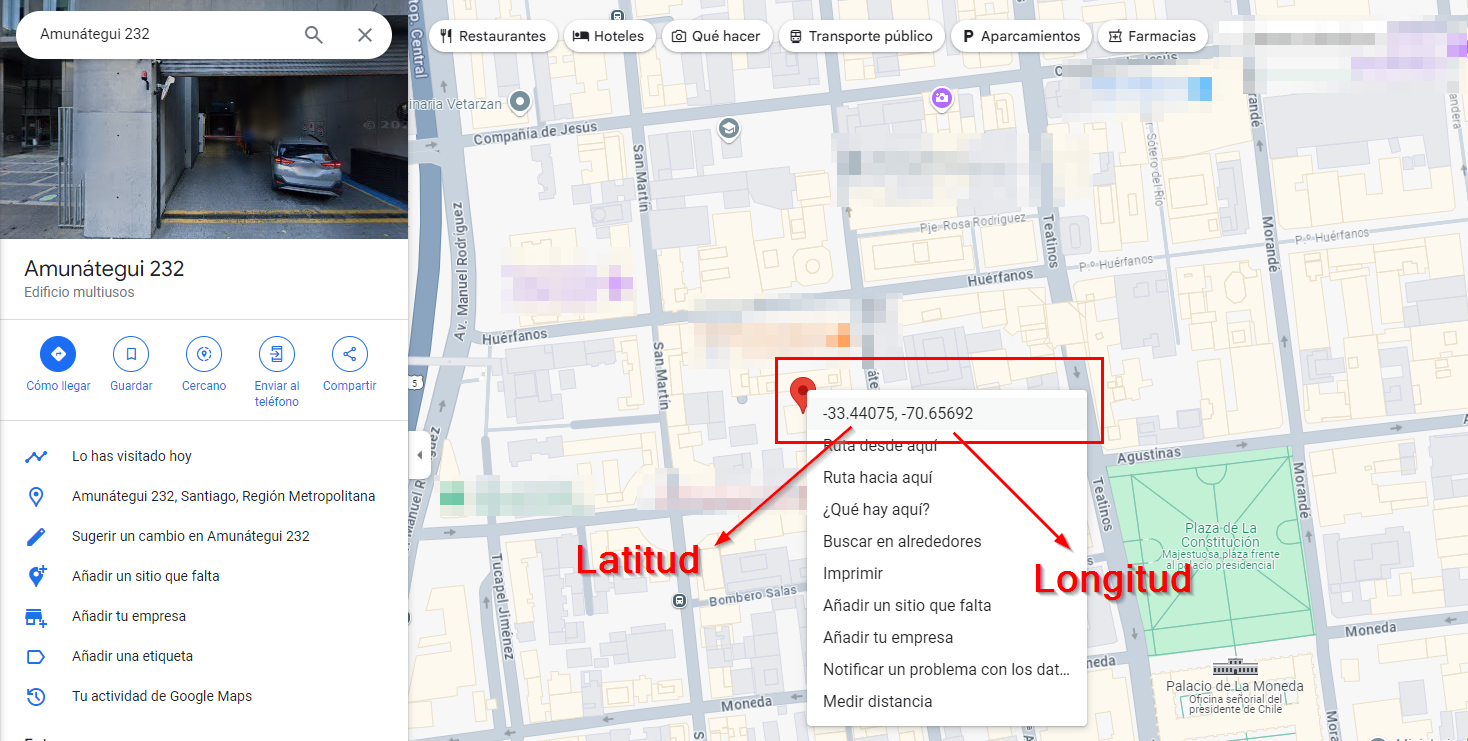Choose Ruta desde aquí in context menu
Viewport: 1468px width, 741px height.
946,446
